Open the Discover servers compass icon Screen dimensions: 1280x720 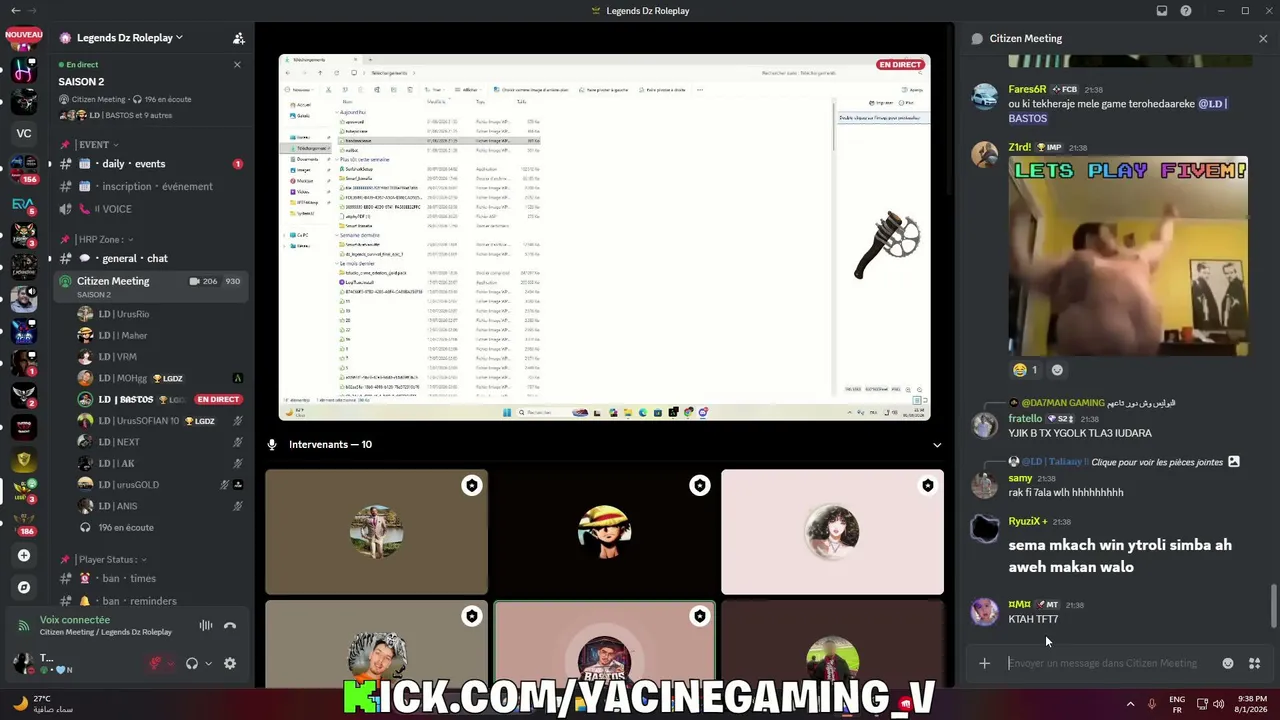pos(24,587)
